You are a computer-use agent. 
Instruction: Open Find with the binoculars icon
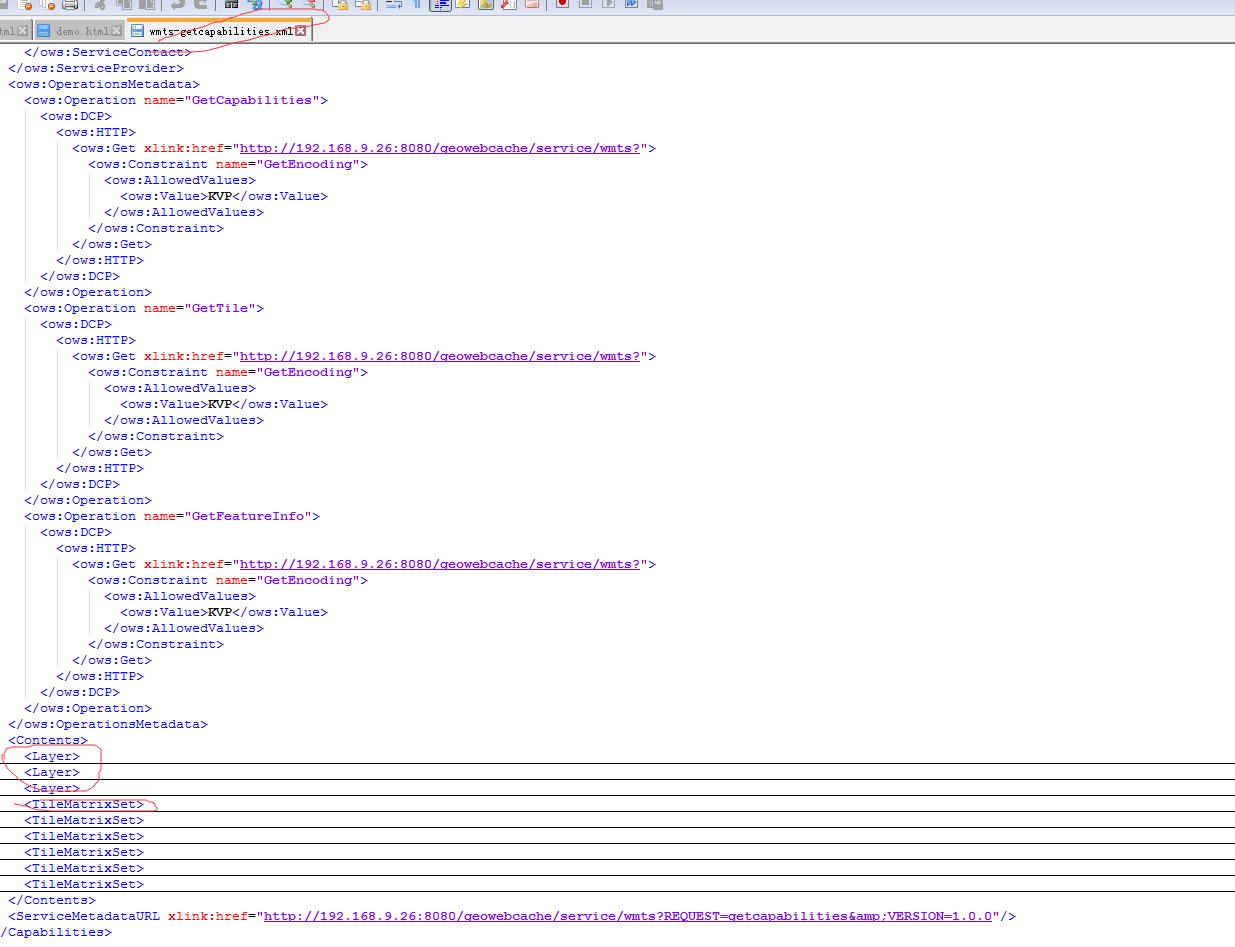click(x=231, y=4)
